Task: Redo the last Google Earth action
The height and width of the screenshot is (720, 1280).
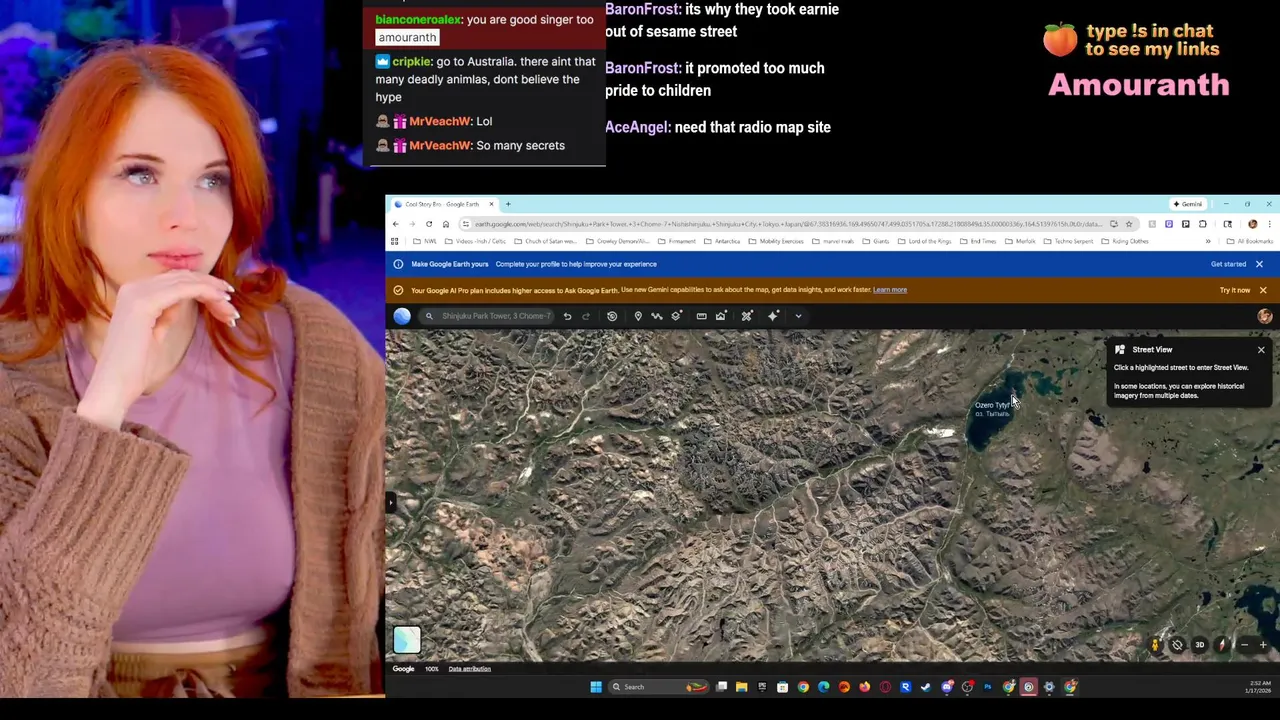Action: (586, 316)
